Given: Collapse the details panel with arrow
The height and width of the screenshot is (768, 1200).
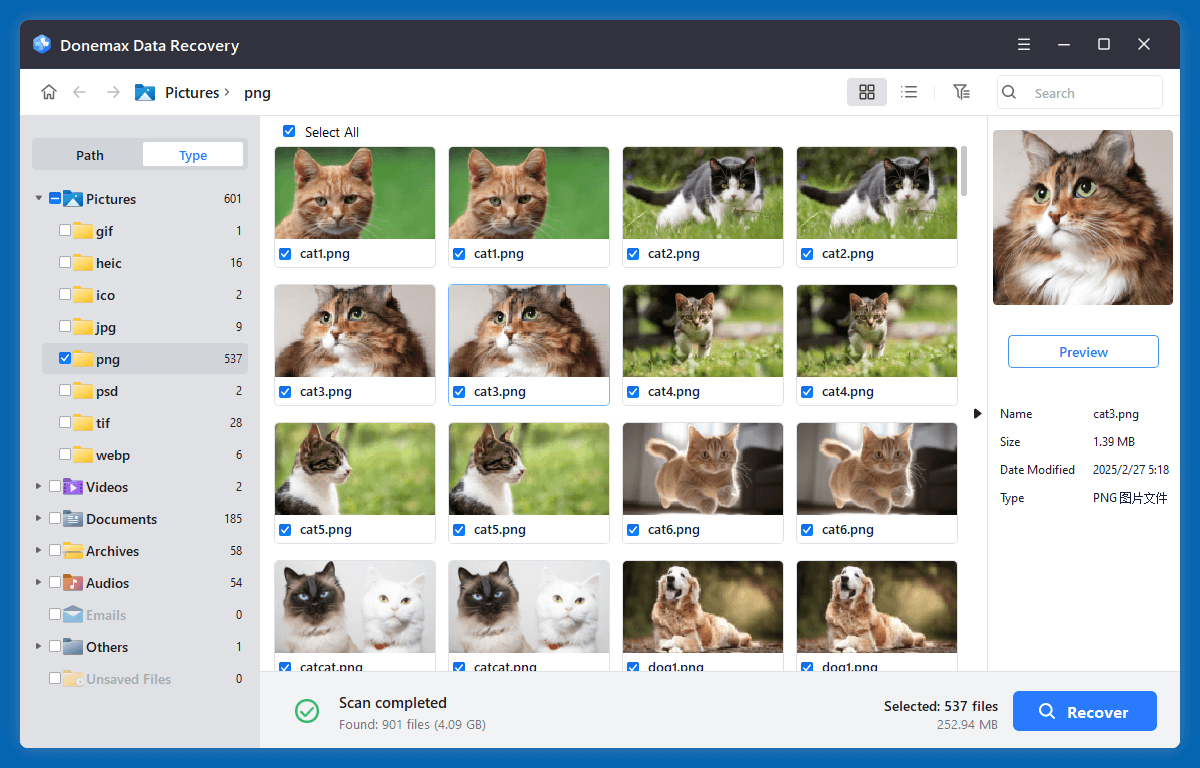Looking at the screenshot, I should pyautogui.click(x=977, y=413).
